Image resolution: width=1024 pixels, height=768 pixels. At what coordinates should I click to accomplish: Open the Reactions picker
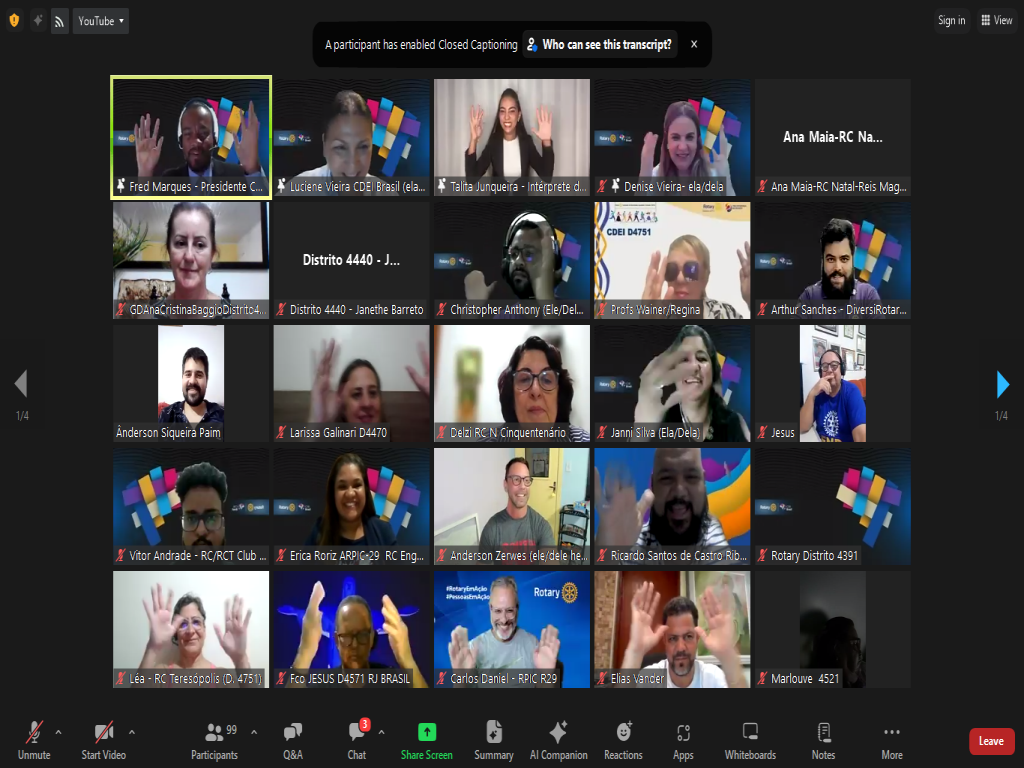(623, 740)
